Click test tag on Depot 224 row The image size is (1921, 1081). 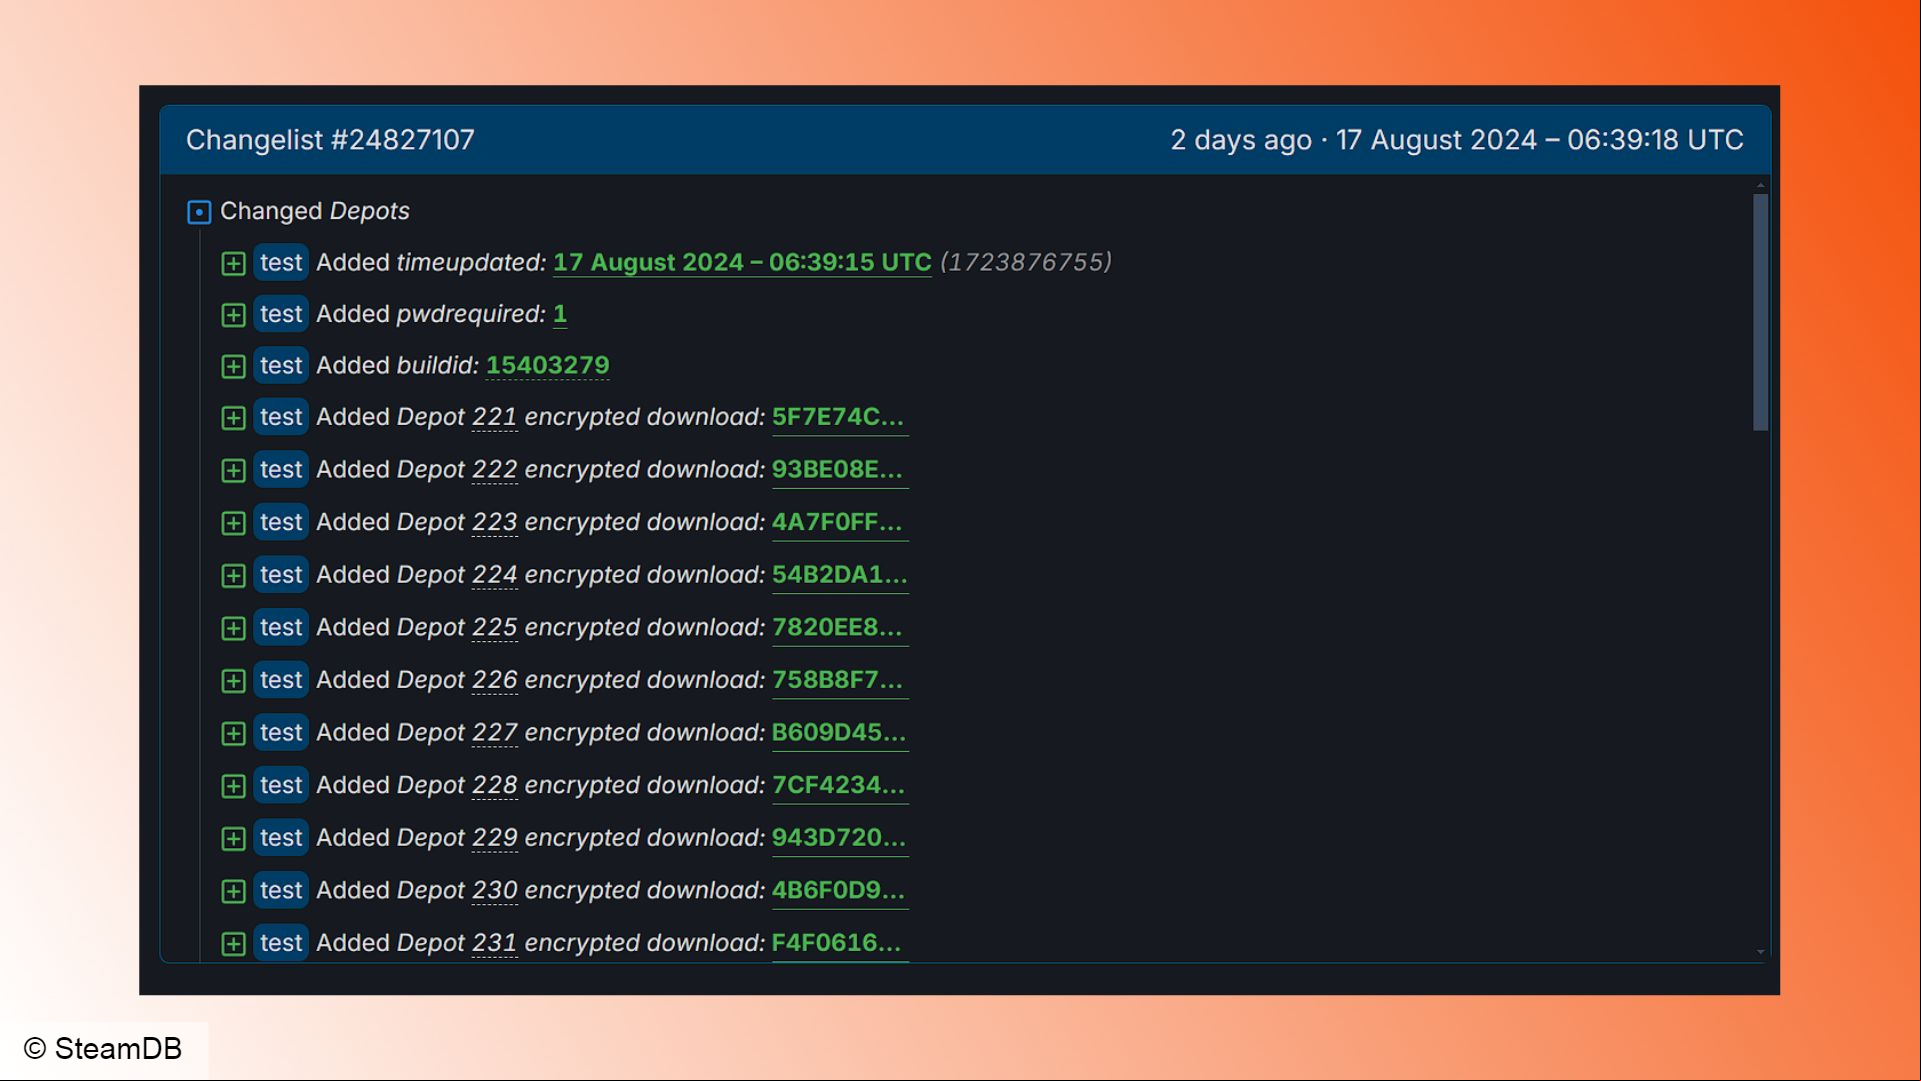tap(281, 575)
